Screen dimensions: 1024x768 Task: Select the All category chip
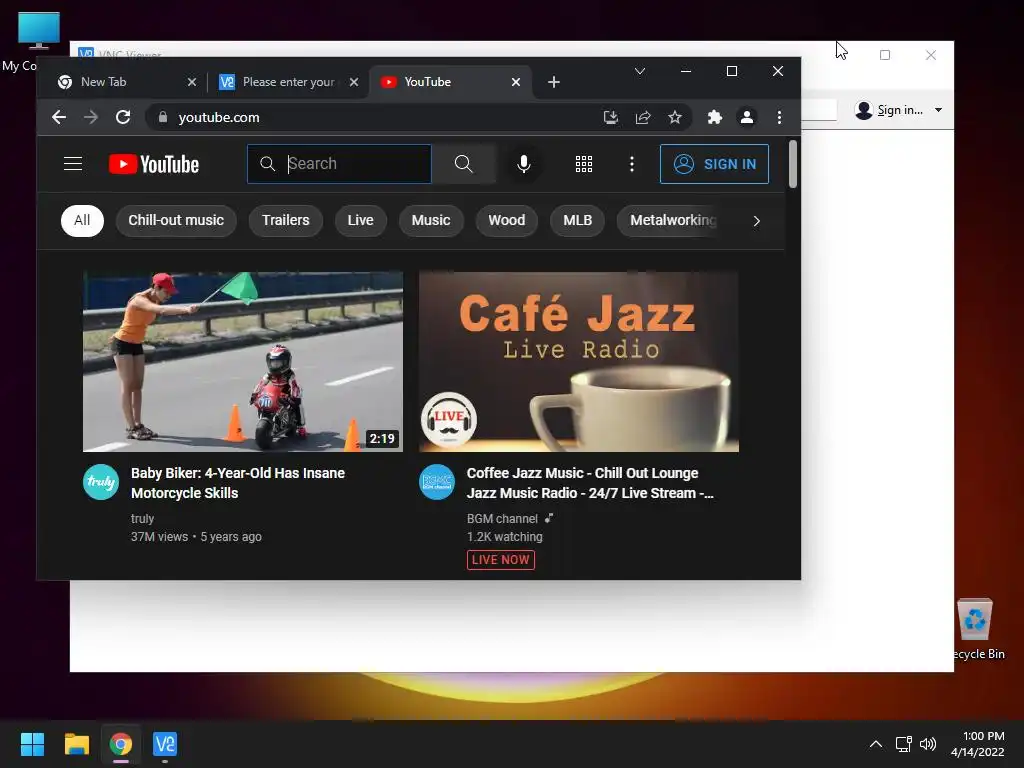coord(82,221)
